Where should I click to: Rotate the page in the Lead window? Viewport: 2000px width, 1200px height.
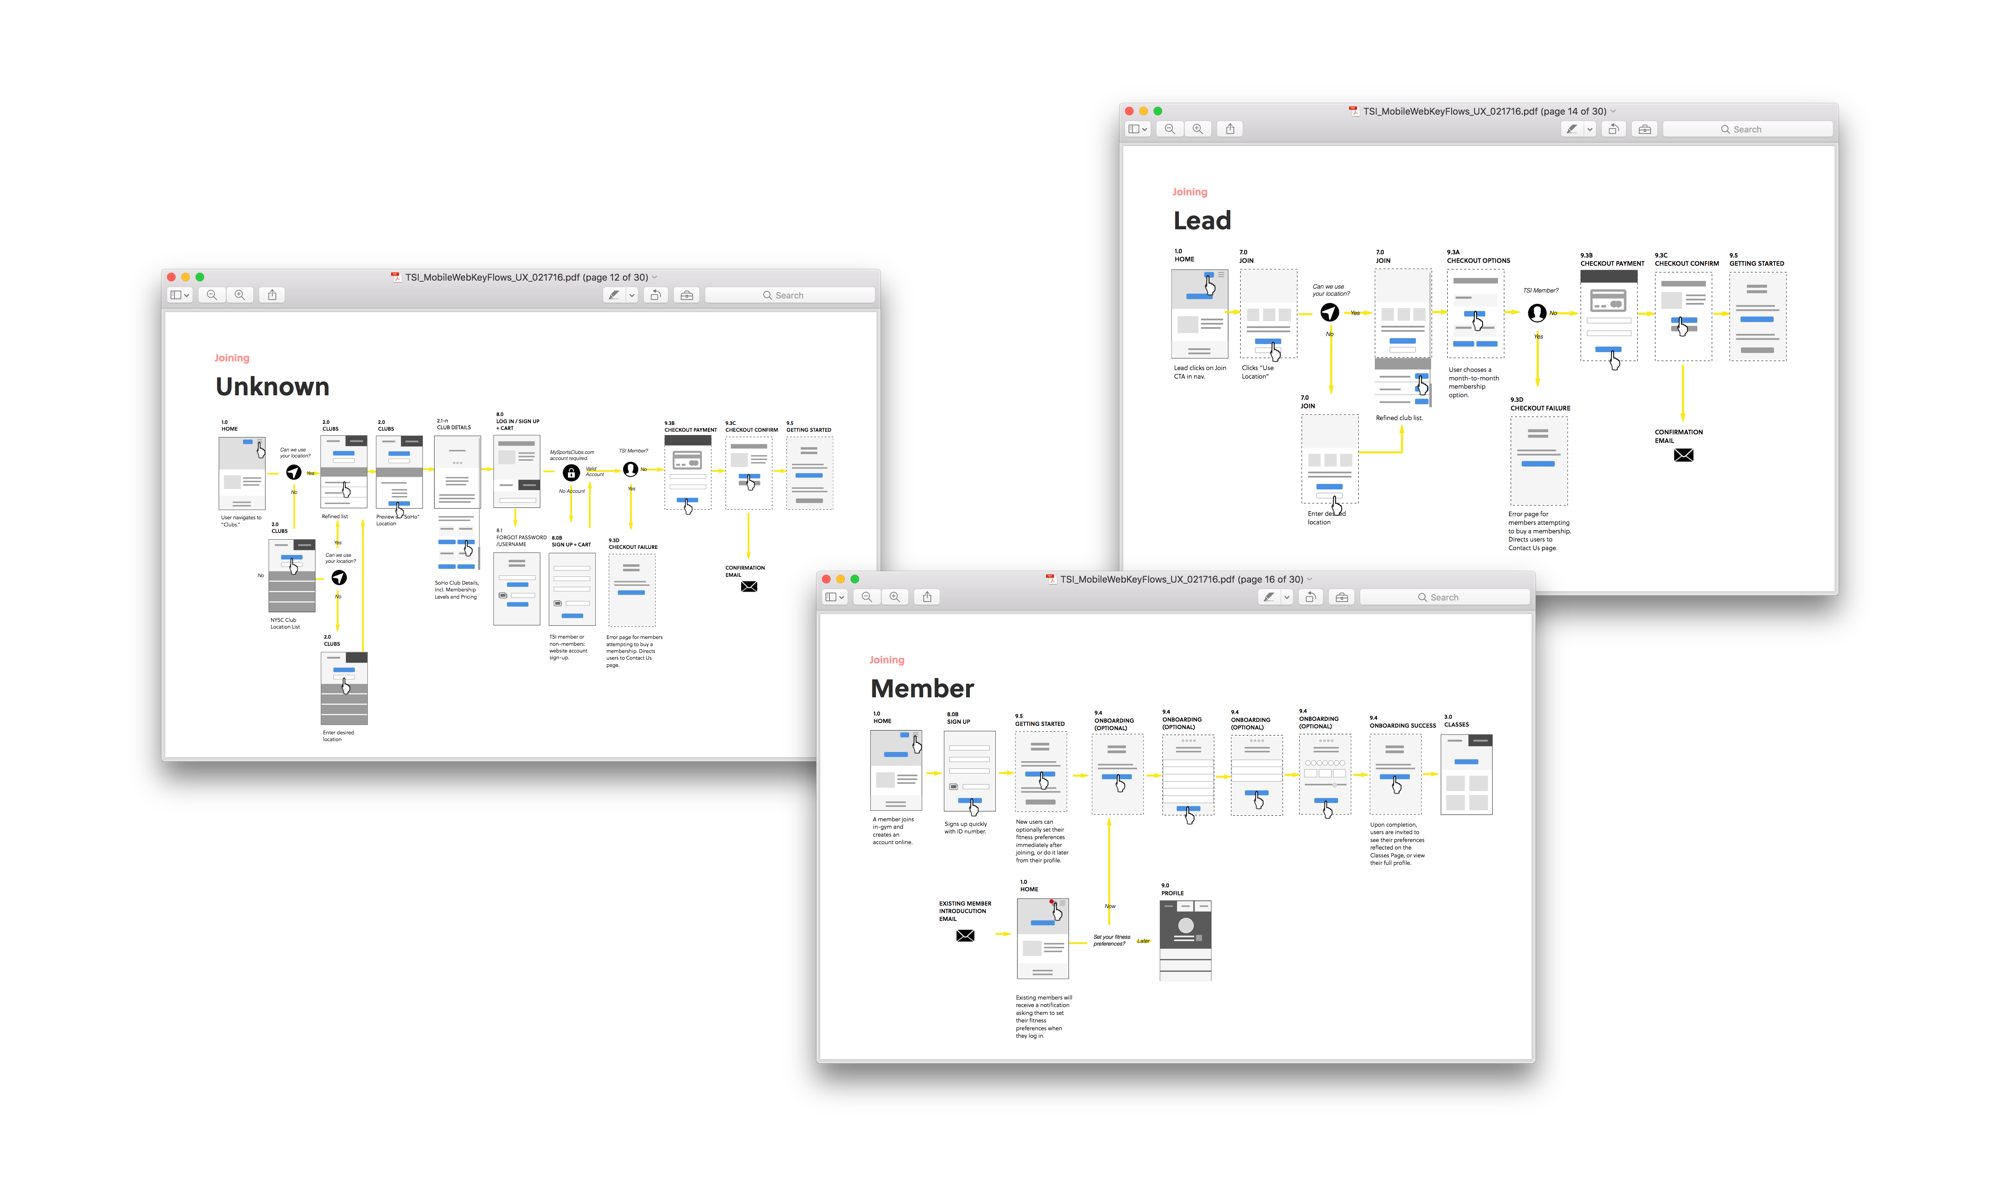(x=1613, y=129)
